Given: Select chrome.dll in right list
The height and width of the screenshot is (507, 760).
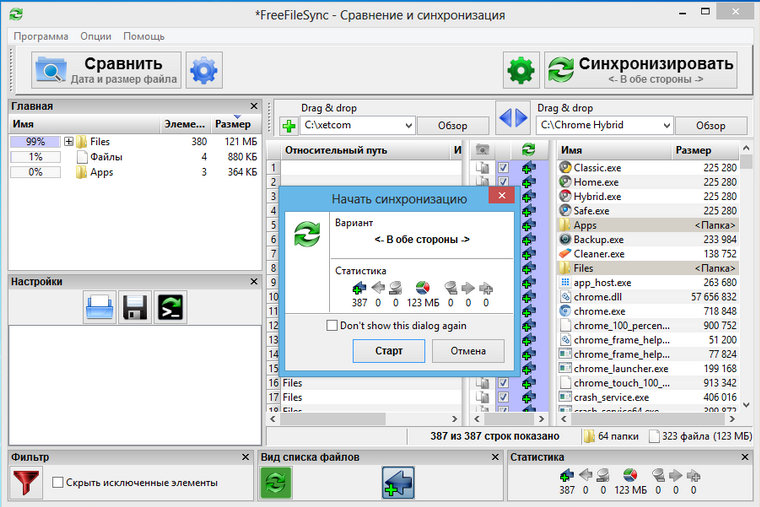Looking at the screenshot, I should [x=648, y=297].
